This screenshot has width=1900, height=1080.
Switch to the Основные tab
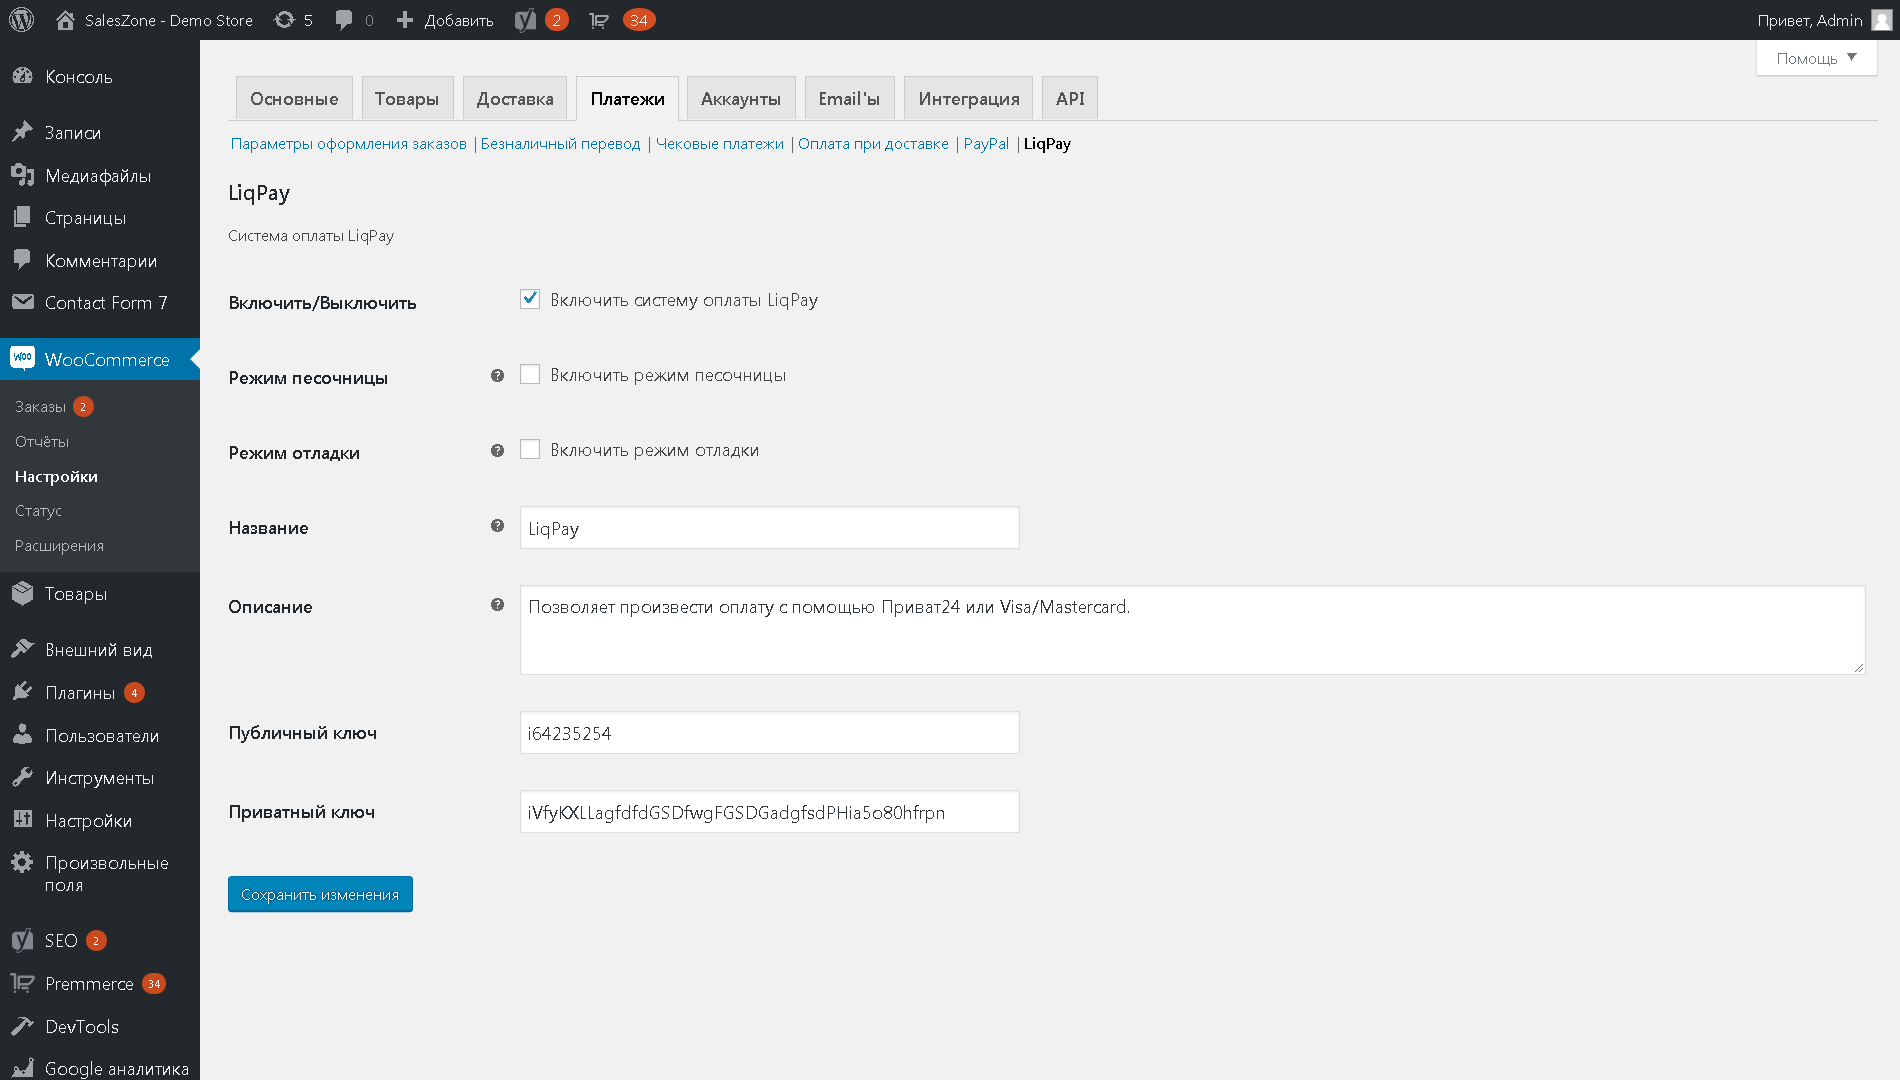pyautogui.click(x=294, y=99)
